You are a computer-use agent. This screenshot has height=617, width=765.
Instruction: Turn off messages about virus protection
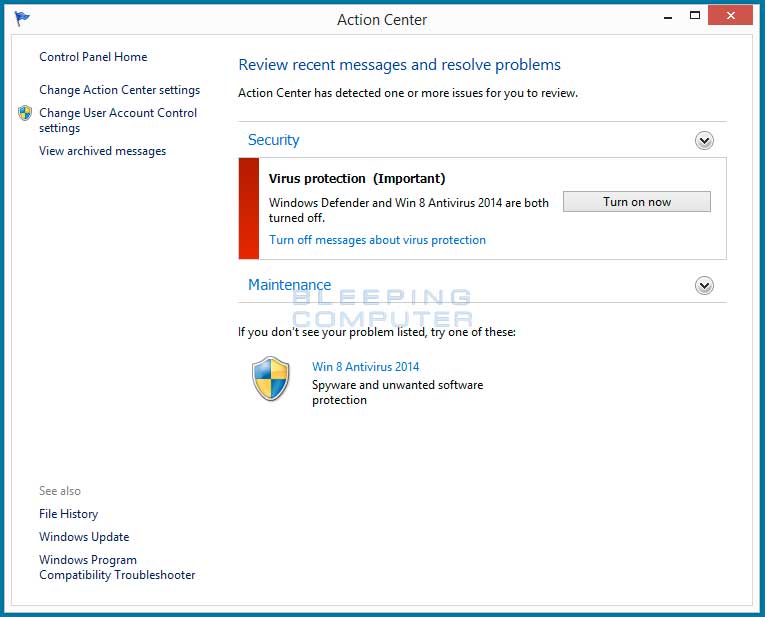[377, 240]
